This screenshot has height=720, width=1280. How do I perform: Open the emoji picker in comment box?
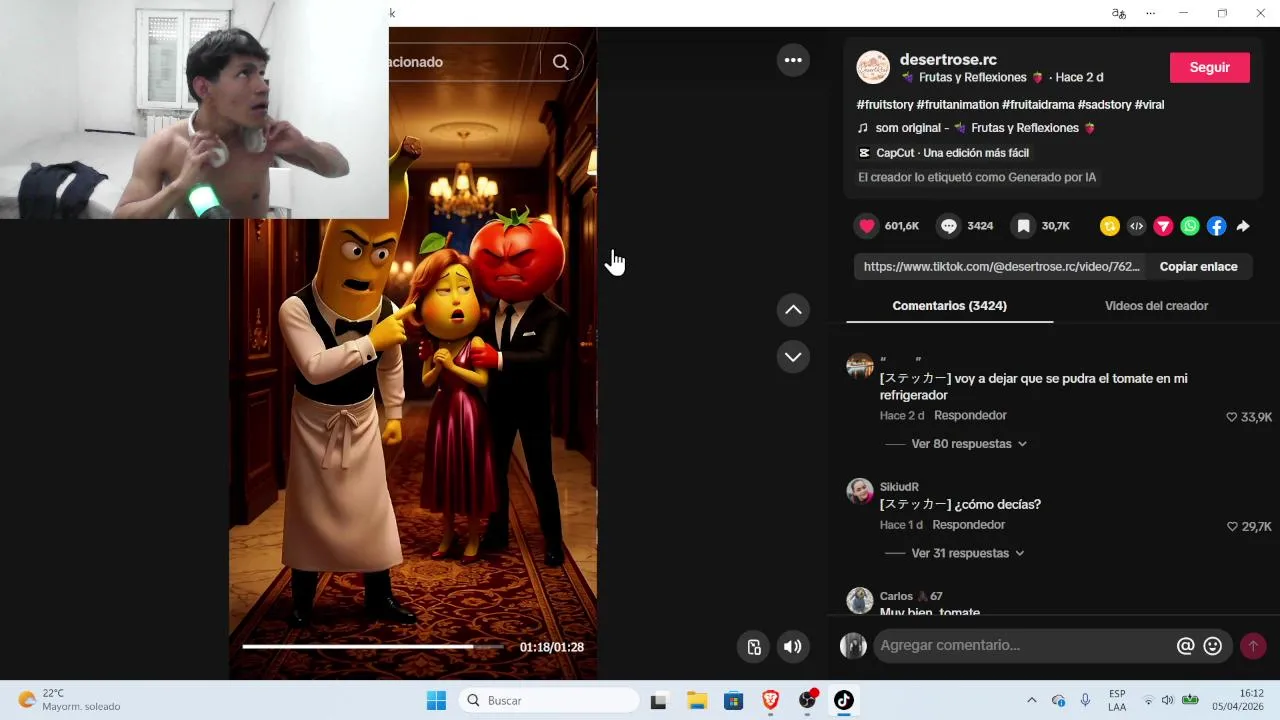[x=1213, y=646]
